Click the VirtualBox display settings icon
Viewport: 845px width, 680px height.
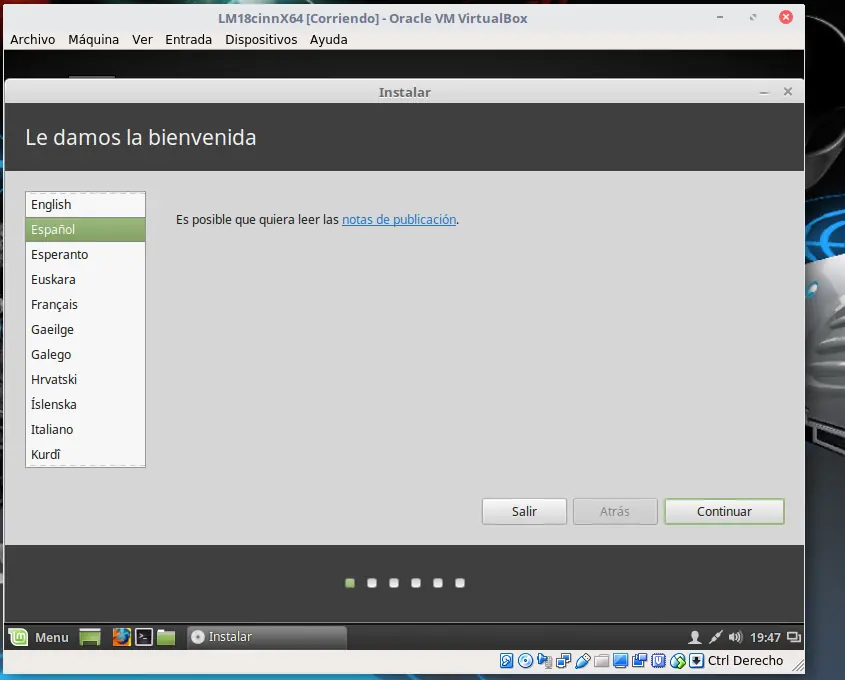[x=620, y=661]
